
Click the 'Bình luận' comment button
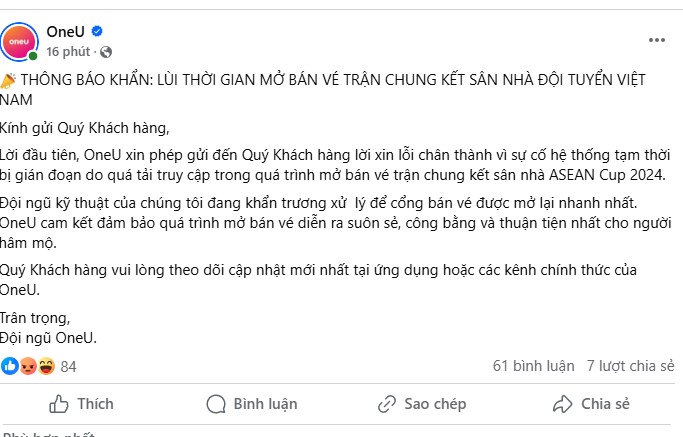[x=252, y=404]
